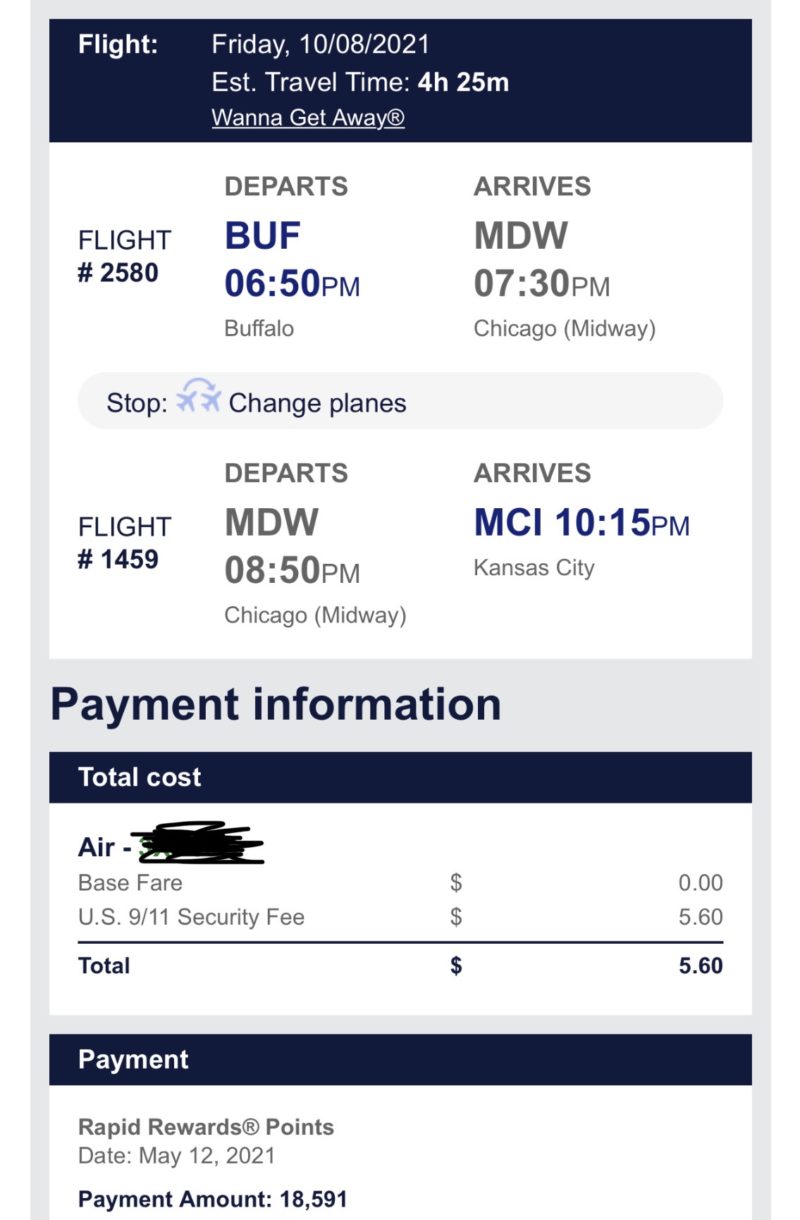This screenshot has height=1220, width=800.
Task: Select the Rapid Rewards® Points label
Action: tap(206, 1127)
